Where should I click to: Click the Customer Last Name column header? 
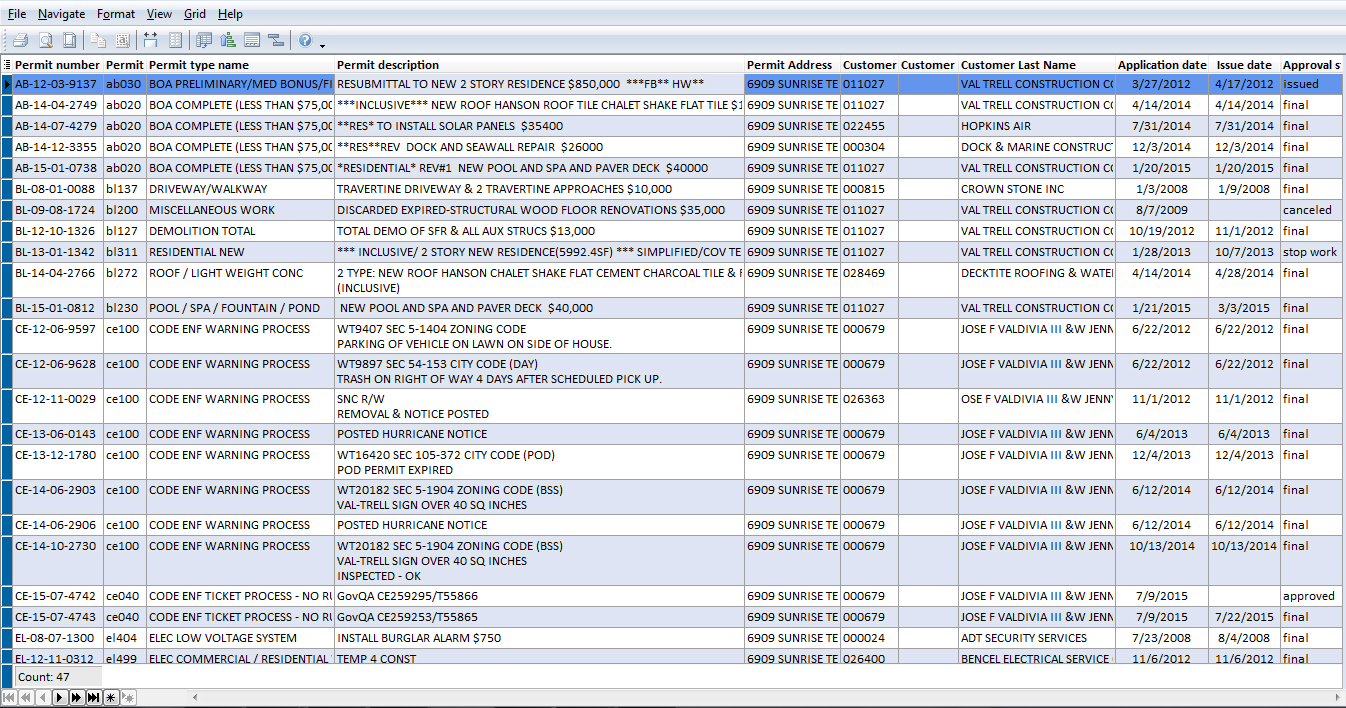tap(1018, 65)
